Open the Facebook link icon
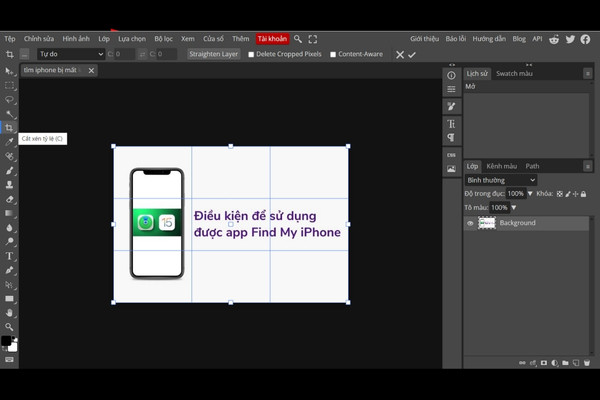Image resolution: width=600 pixels, height=400 pixels. (x=585, y=39)
